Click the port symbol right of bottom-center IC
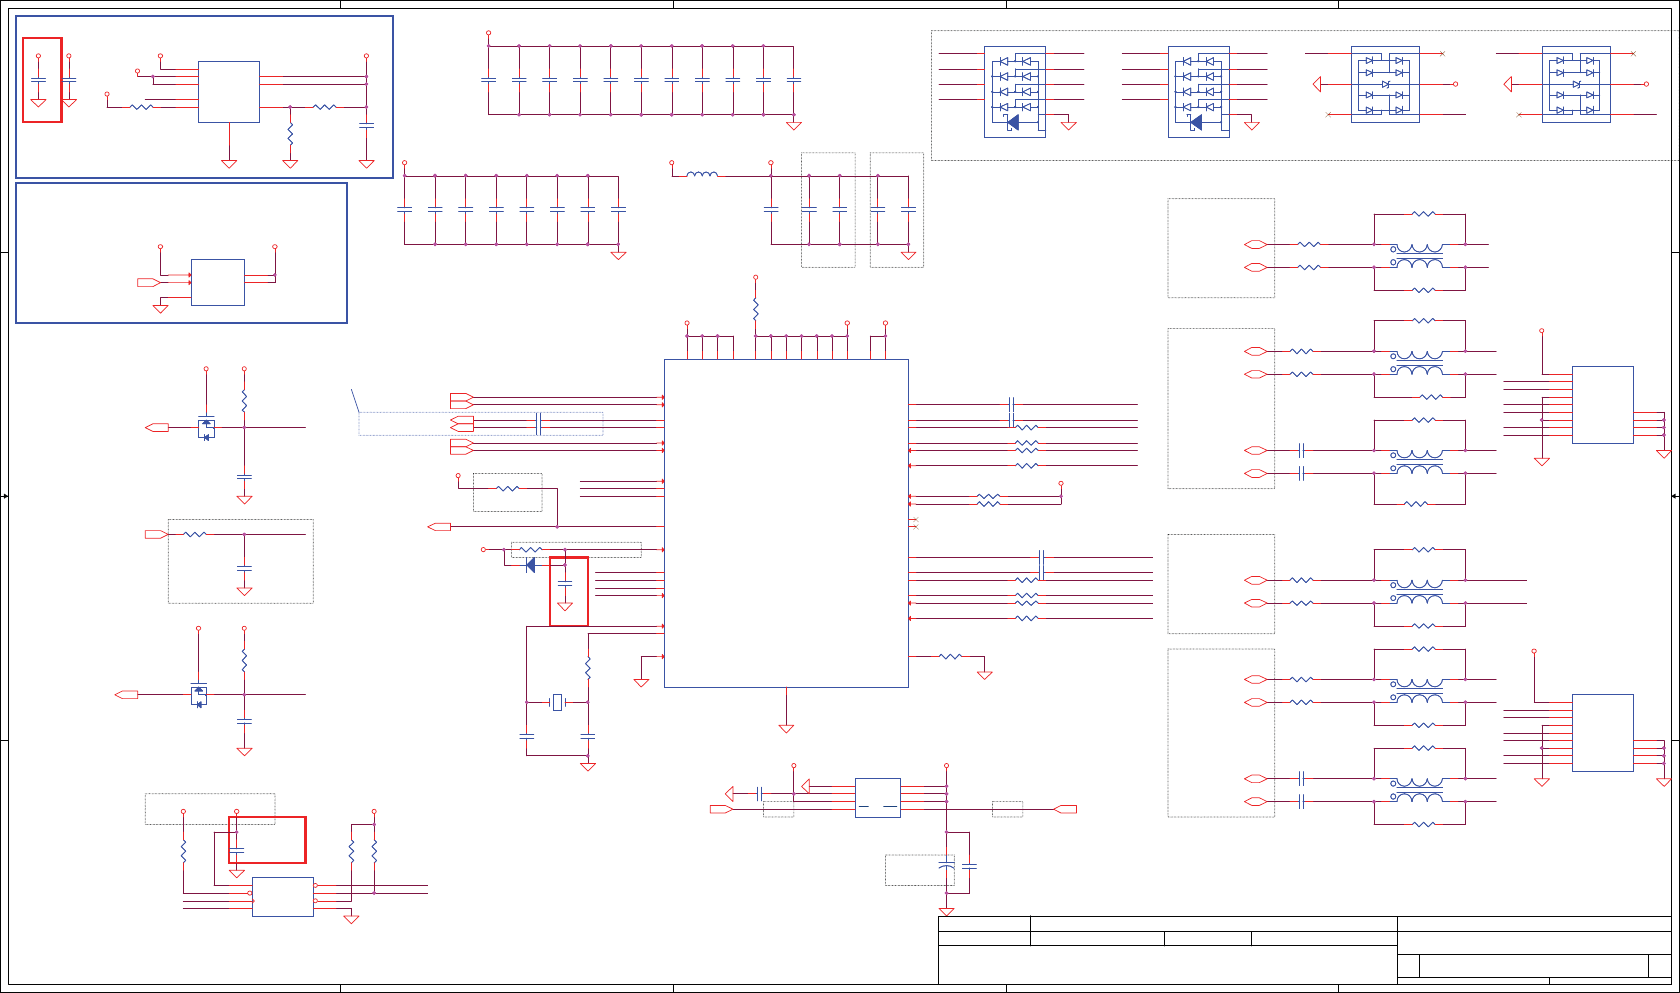Screen dimensions: 1680x993 coord(1065,809)
